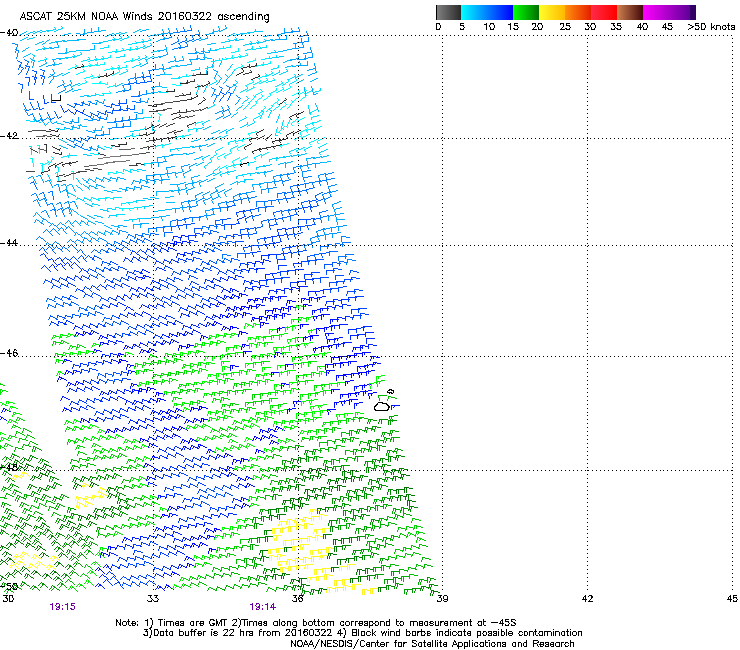This screenshot has width=740, height=650.
Task: Click the cyan-to-blue 5-15 knots legend segment
Action: click(487, 12)
